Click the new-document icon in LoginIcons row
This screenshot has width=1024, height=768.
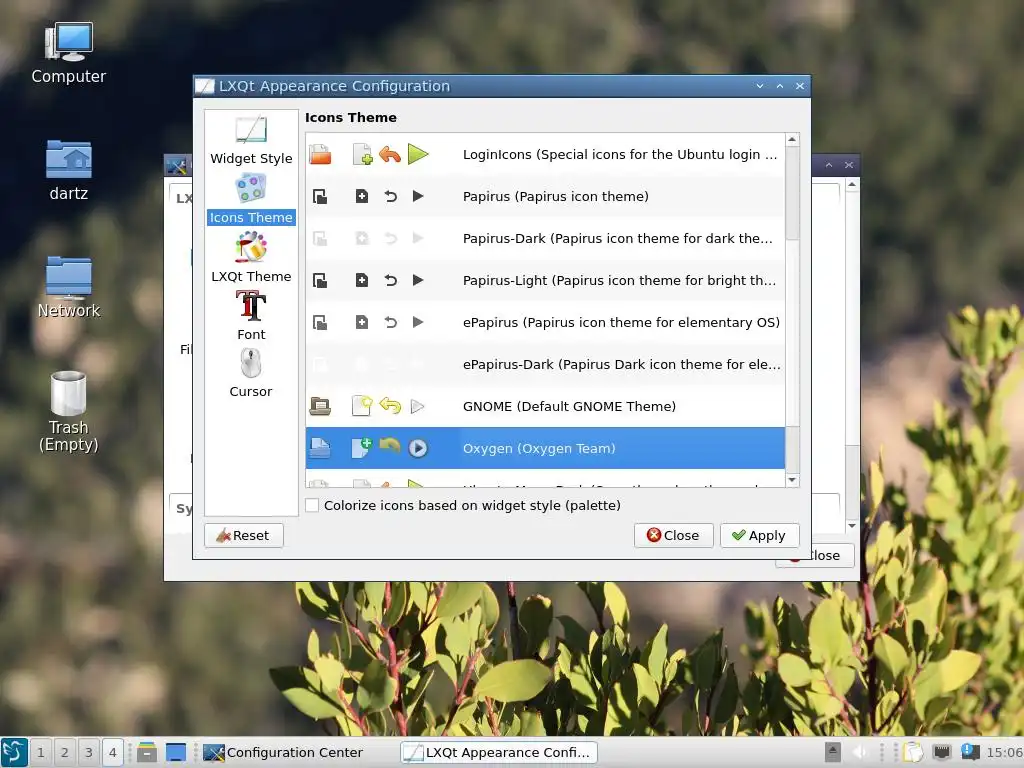[362, 155]
